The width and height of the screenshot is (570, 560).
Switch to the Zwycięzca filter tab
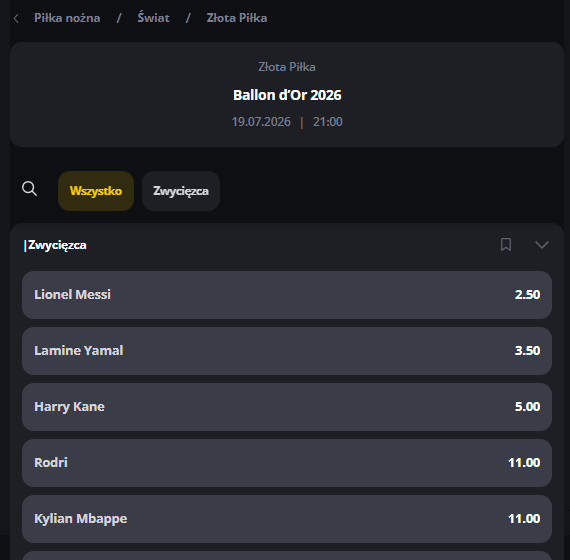tap(181, 191)
